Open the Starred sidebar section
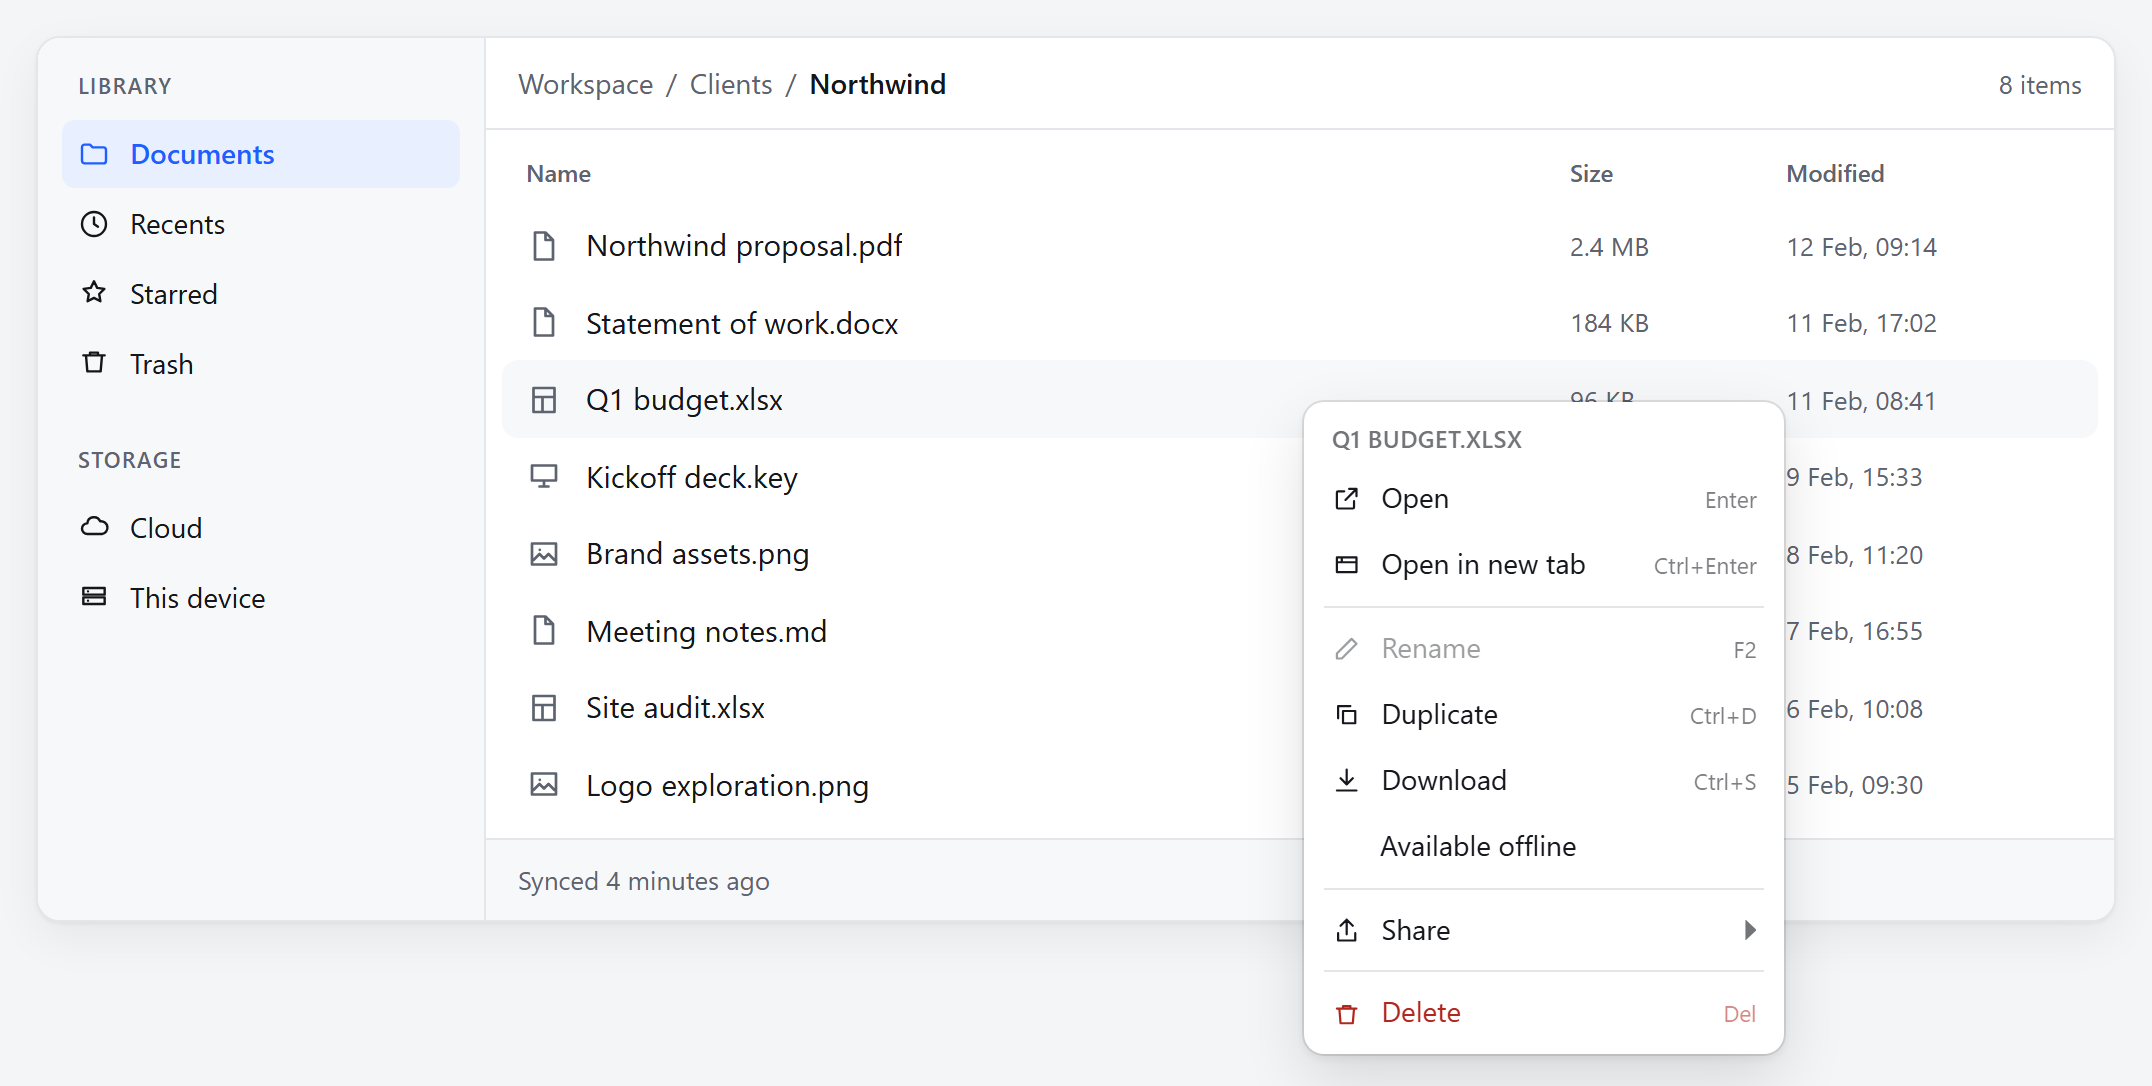The image size is (2152, 1086). coord(261,294)
